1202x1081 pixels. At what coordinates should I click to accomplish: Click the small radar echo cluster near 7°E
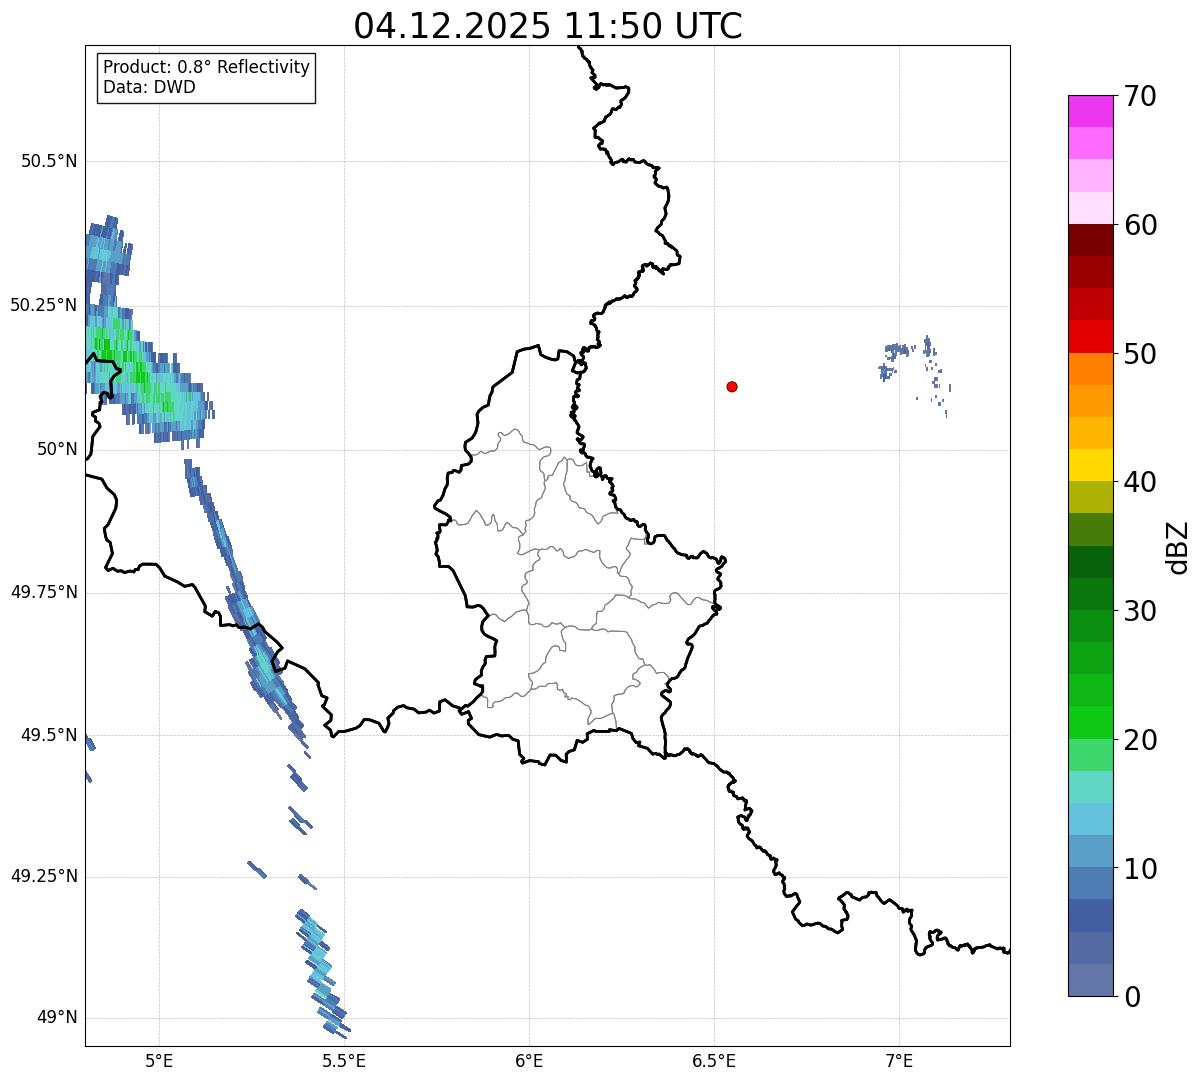[x=913, y=374]
